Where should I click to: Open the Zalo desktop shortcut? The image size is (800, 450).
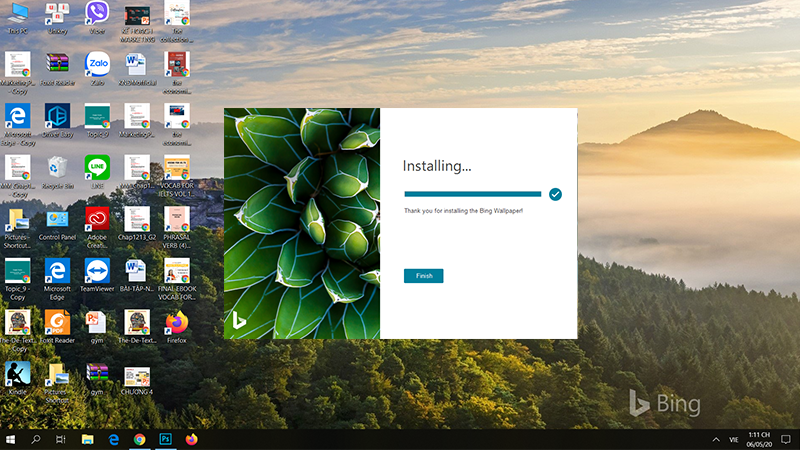point(97,64)
